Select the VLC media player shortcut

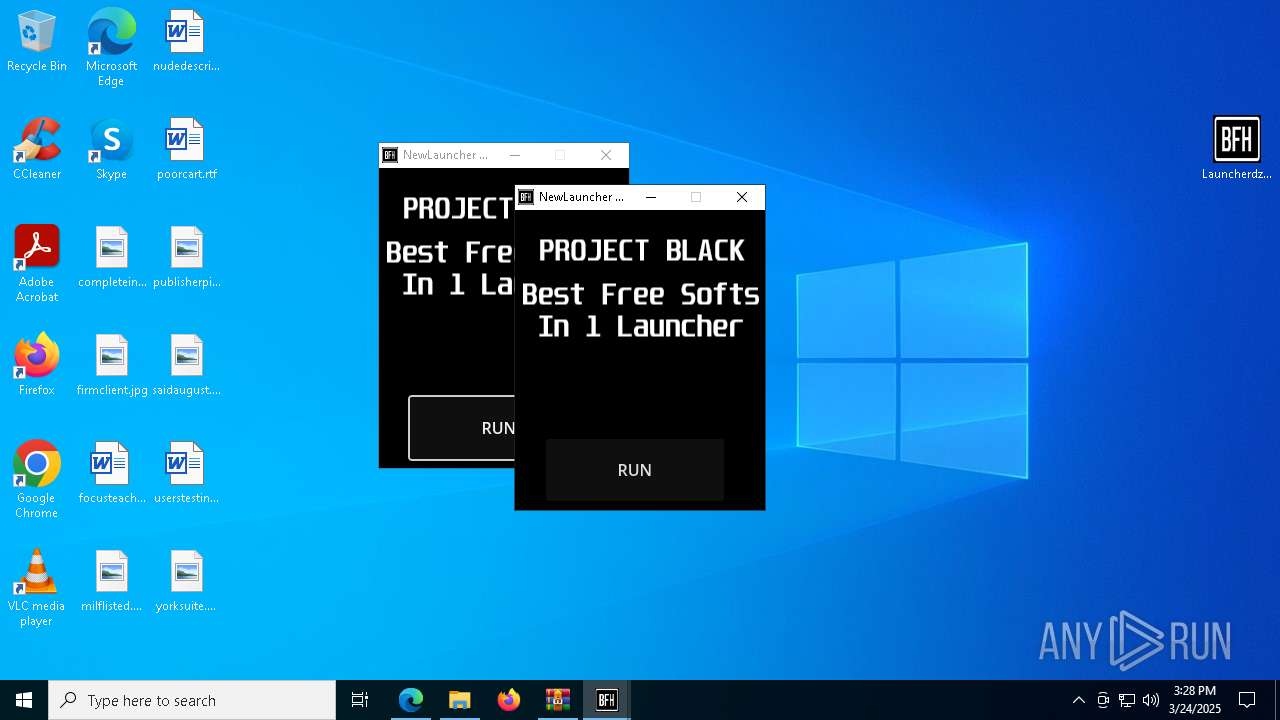(37, 588)
